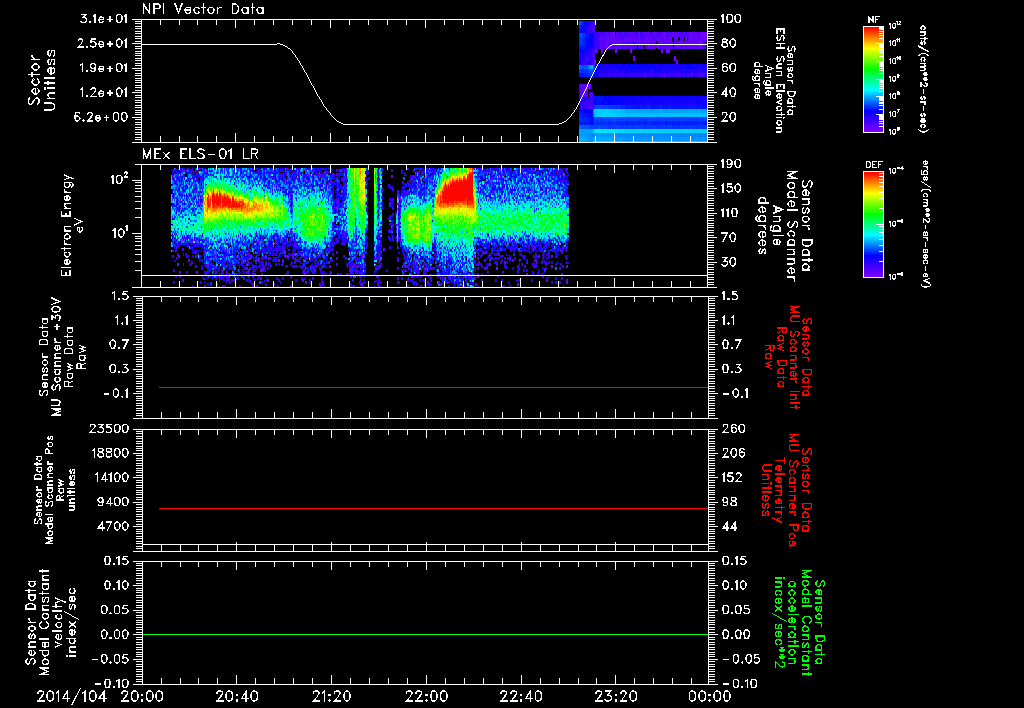Click the red line in Scanner Pos panel

point(434,508)
